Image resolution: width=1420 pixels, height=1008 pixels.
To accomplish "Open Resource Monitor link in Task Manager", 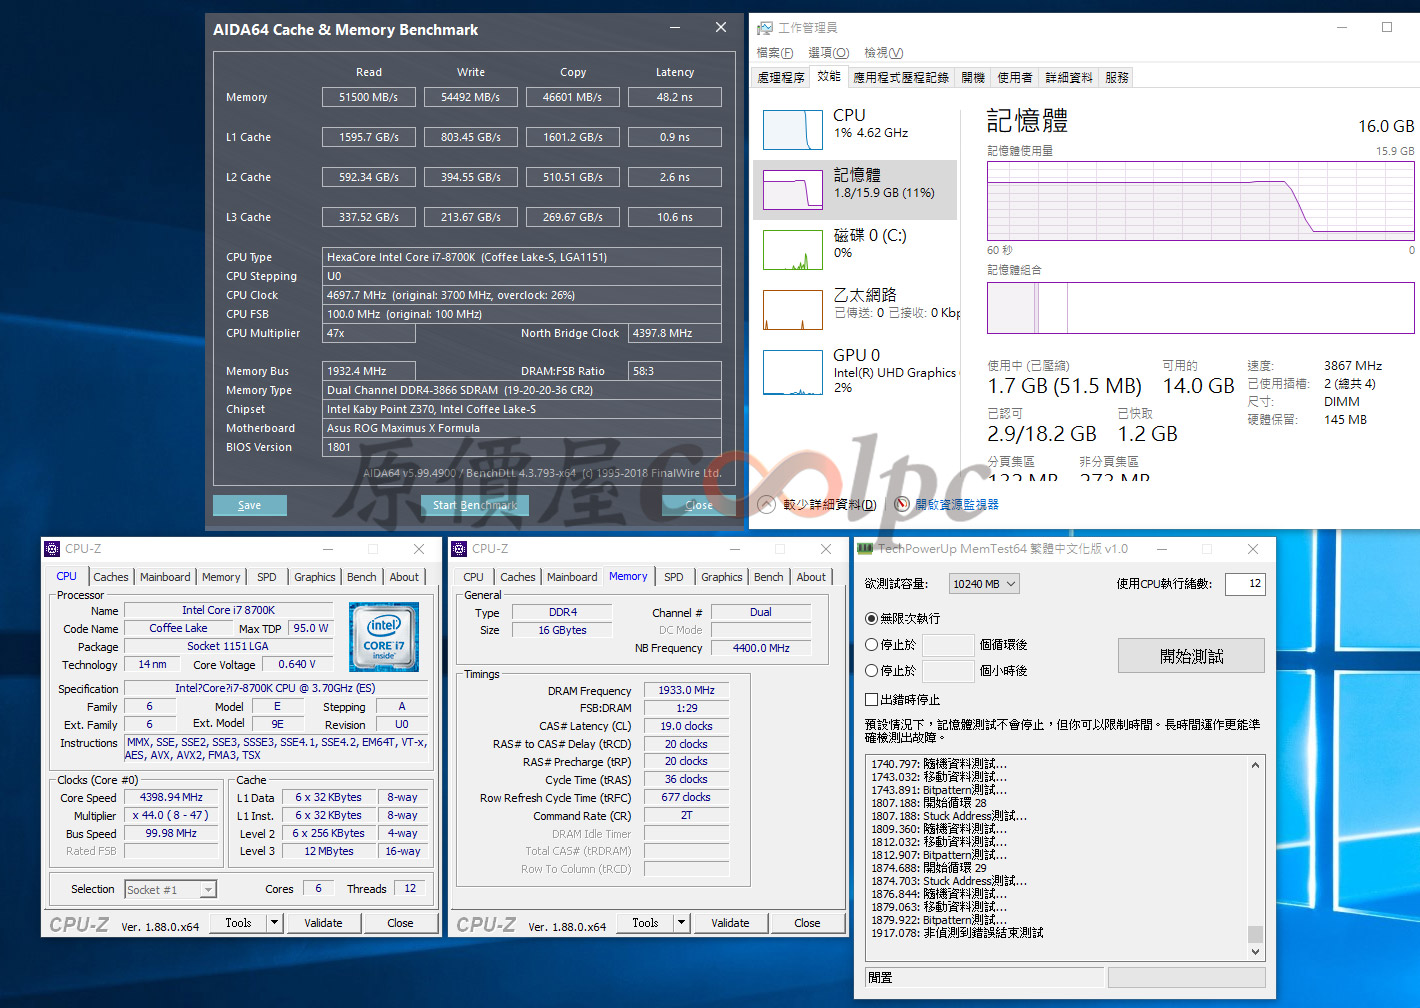I will pyautogui.click(x=957, y=504).
